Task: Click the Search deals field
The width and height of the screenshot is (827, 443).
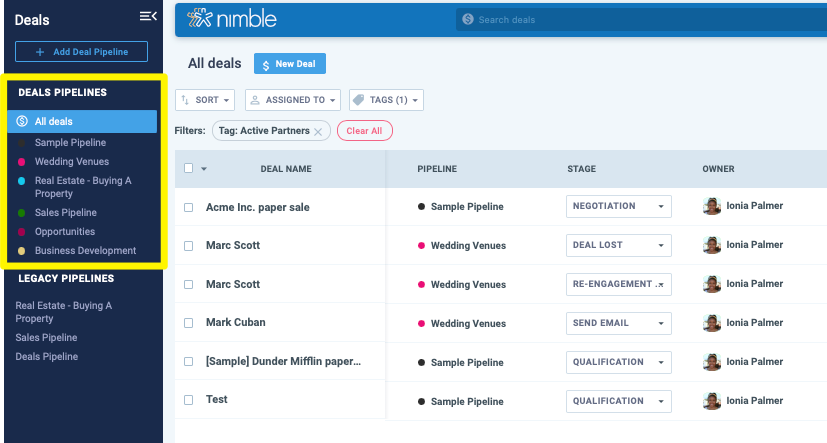Action: [641, 20]
